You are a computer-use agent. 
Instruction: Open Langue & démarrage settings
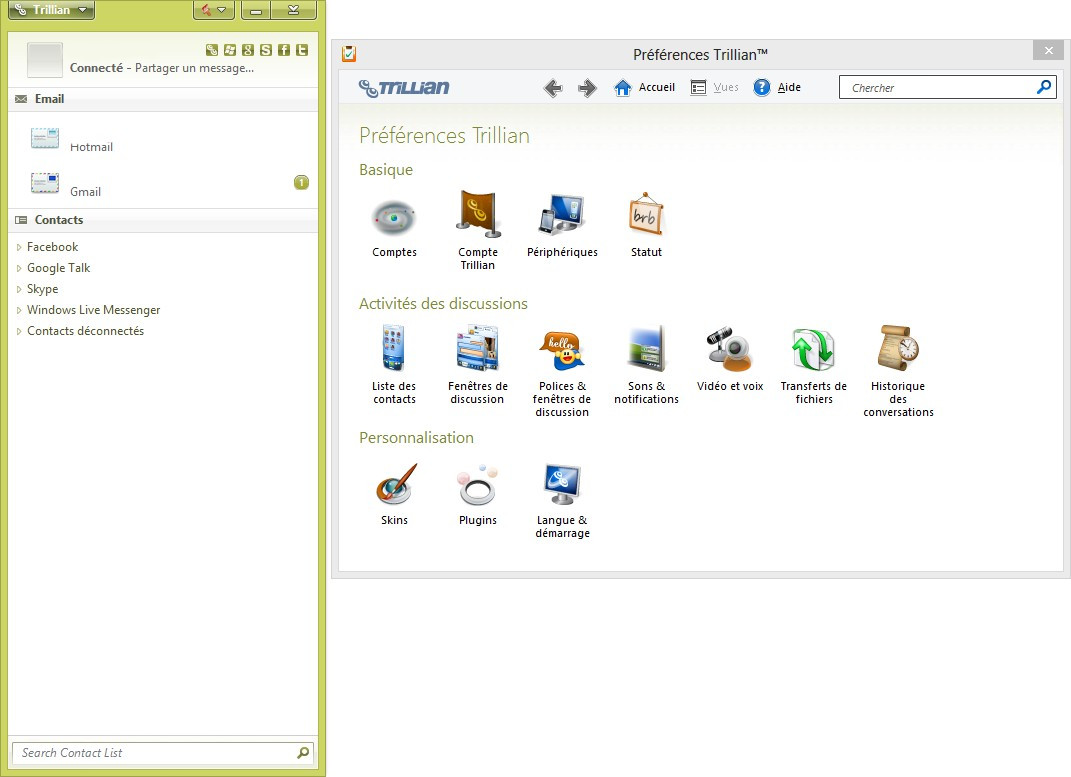562,501
